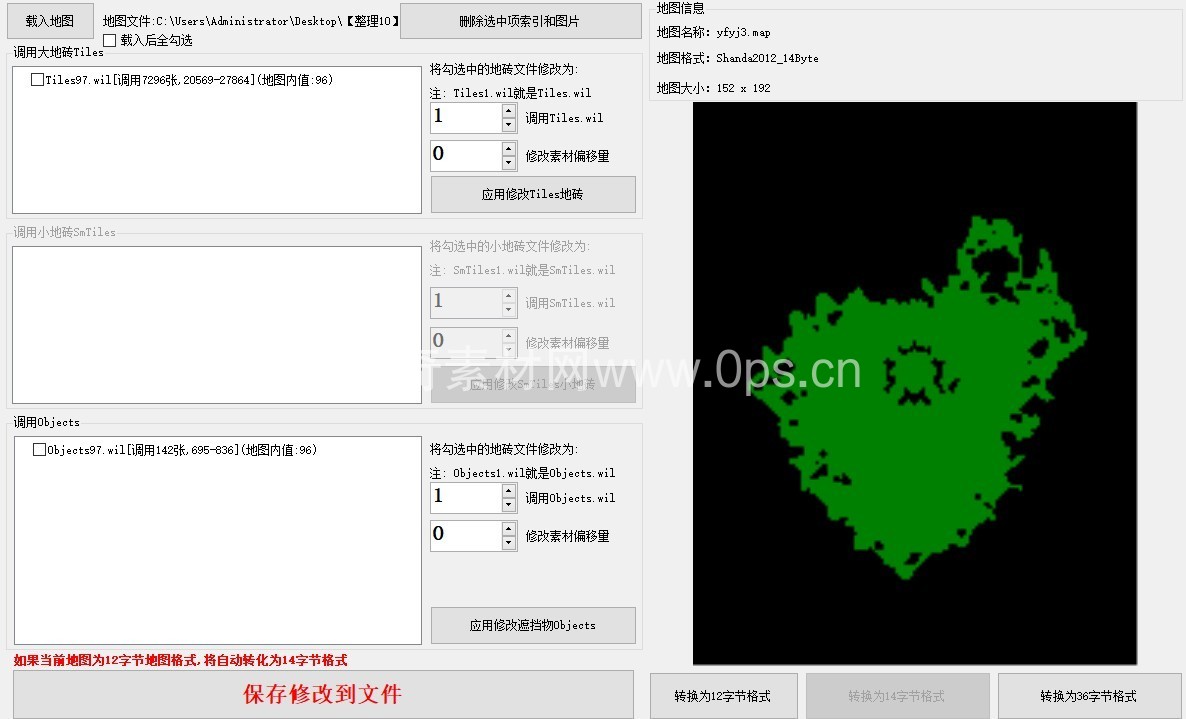The image size is (1186, 719).
Task: Decrease the 调用Objects.wil number with down arrow
Action: pos(509,505)
